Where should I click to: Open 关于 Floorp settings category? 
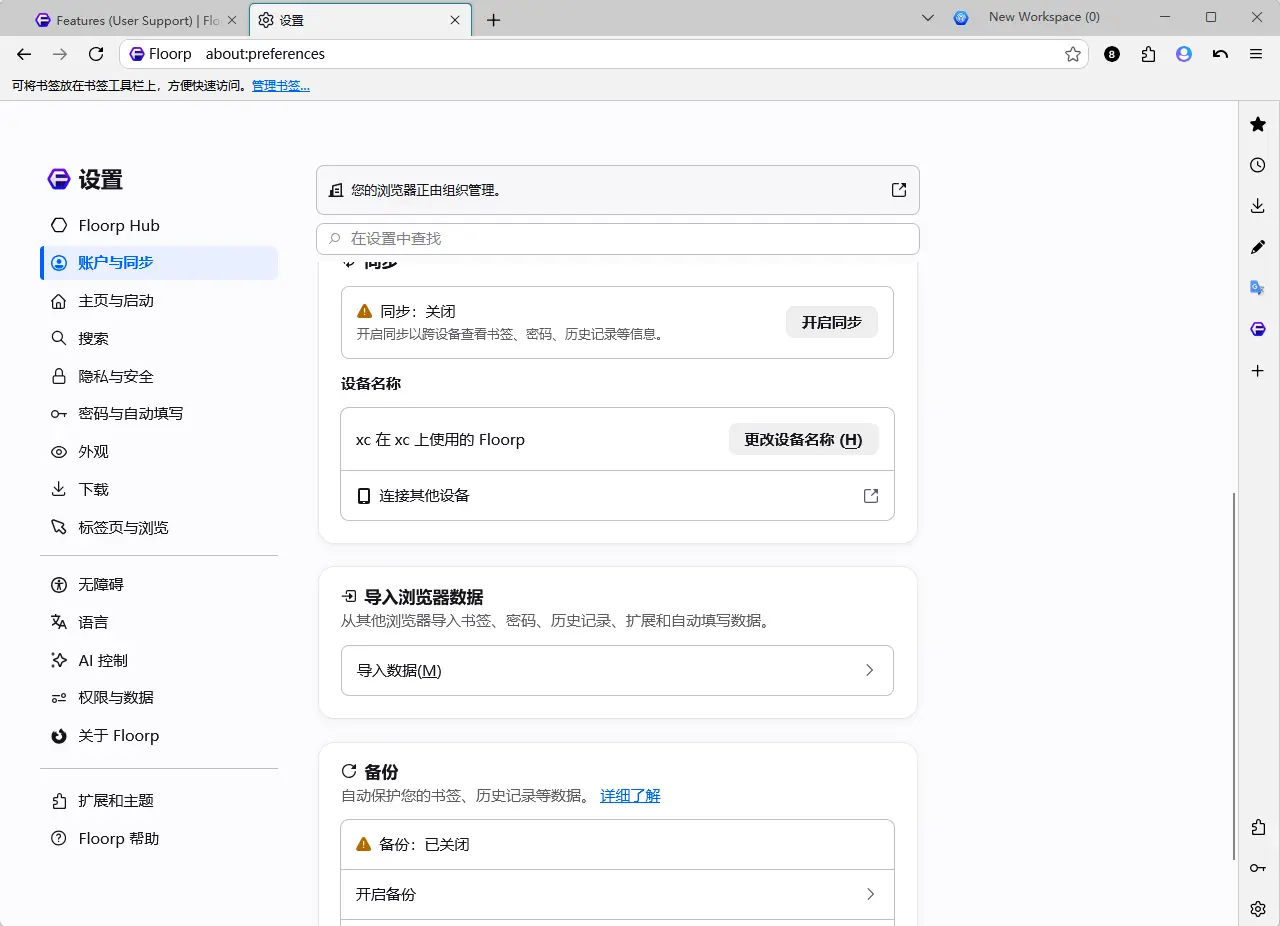pyautogui.click(x=159, y=736)
